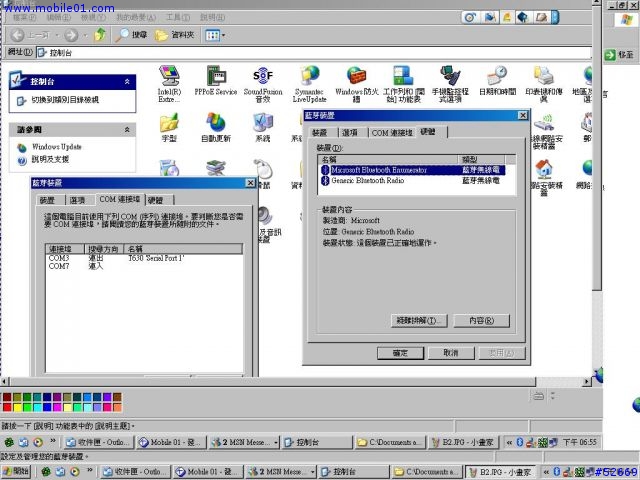640x480 pixels.
Task: Collapse the 控制台 side panel section
Action: click(127, 82)
